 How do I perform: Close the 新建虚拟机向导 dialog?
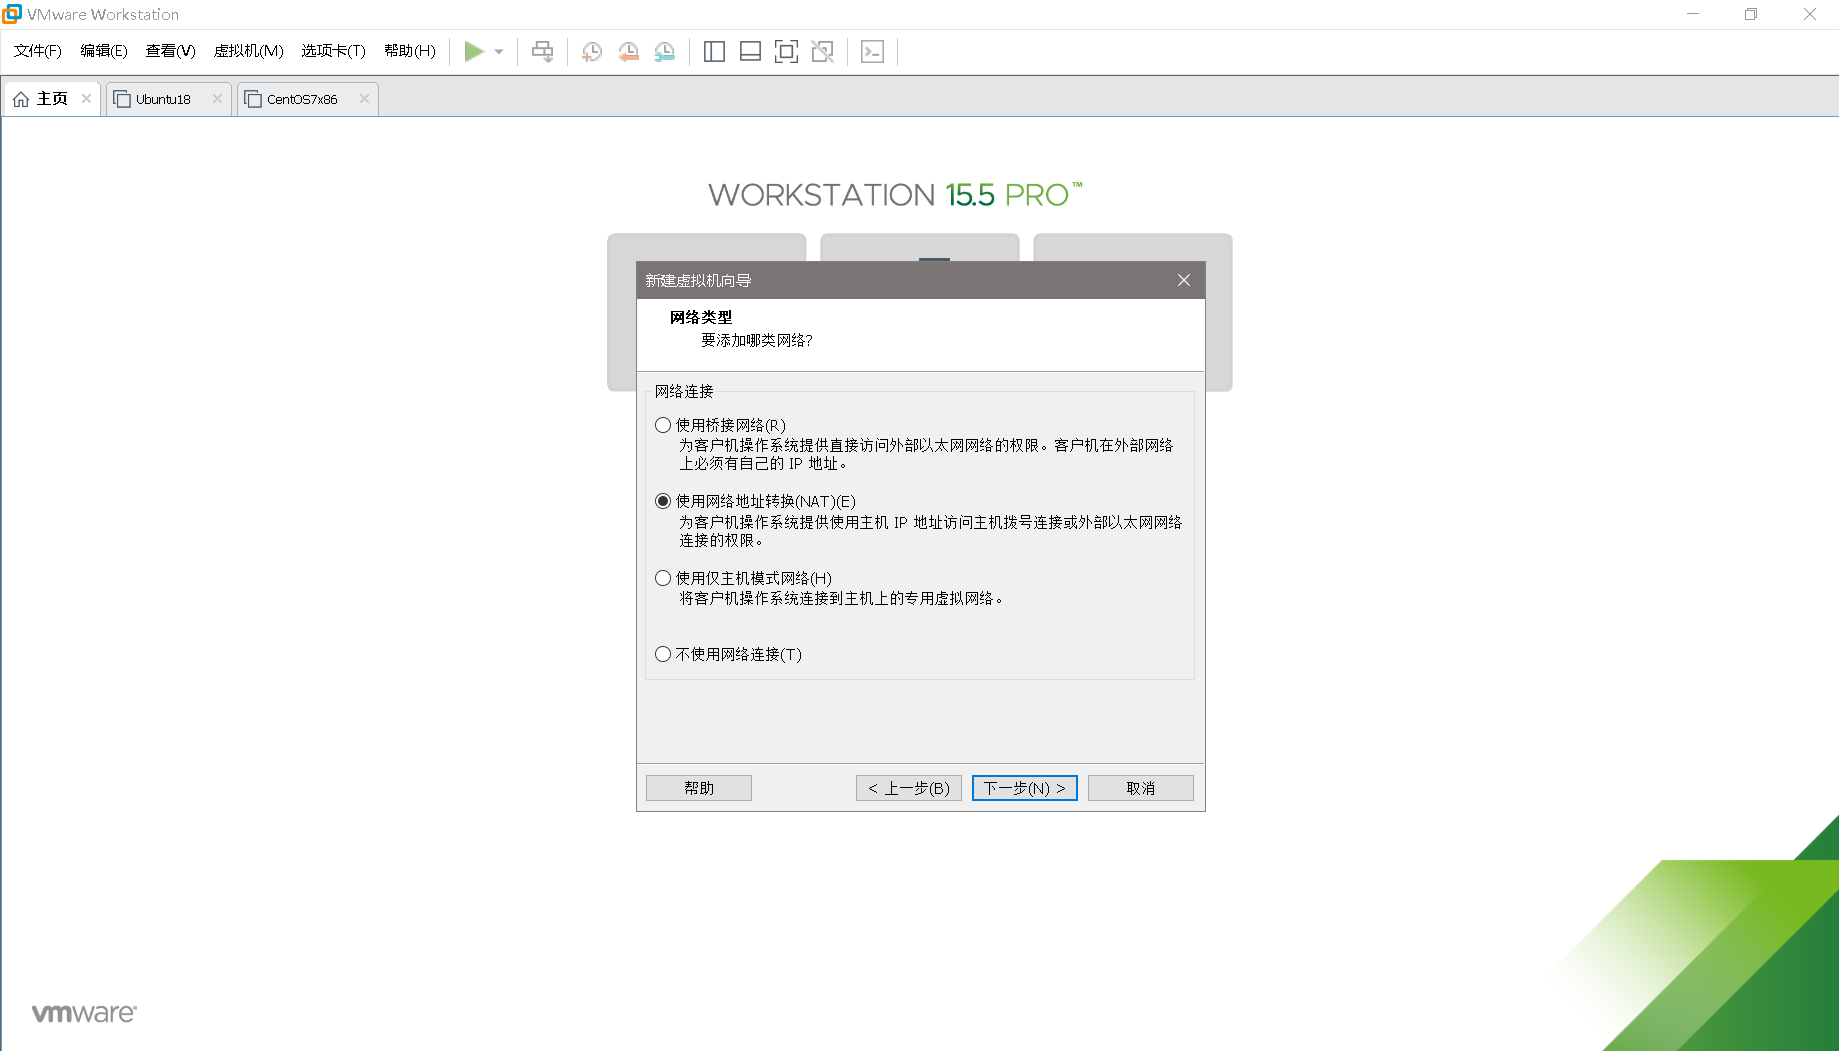click(1184, 280)
